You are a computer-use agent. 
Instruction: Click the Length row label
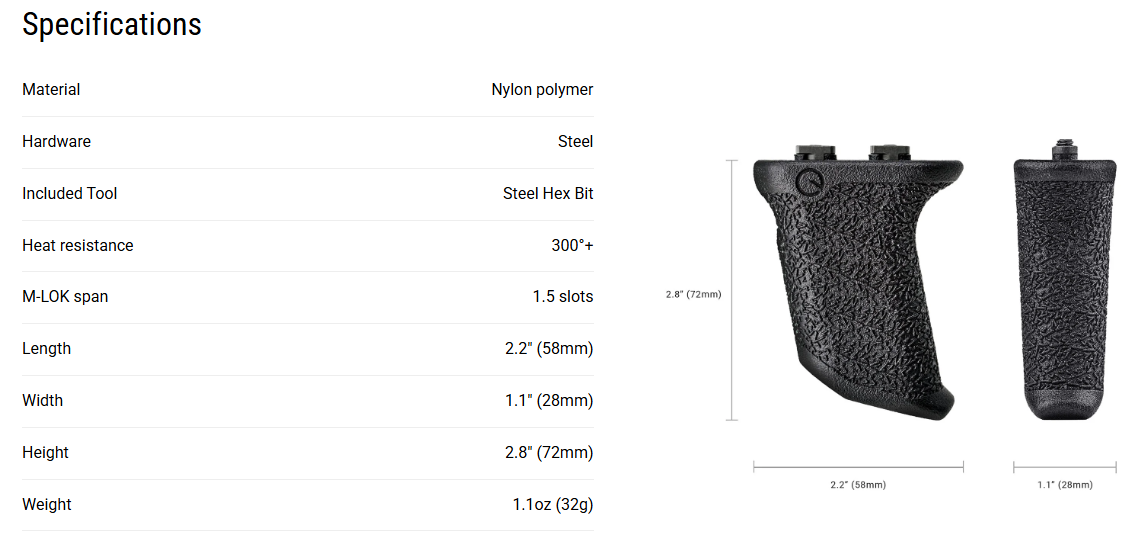click(47, 349)
